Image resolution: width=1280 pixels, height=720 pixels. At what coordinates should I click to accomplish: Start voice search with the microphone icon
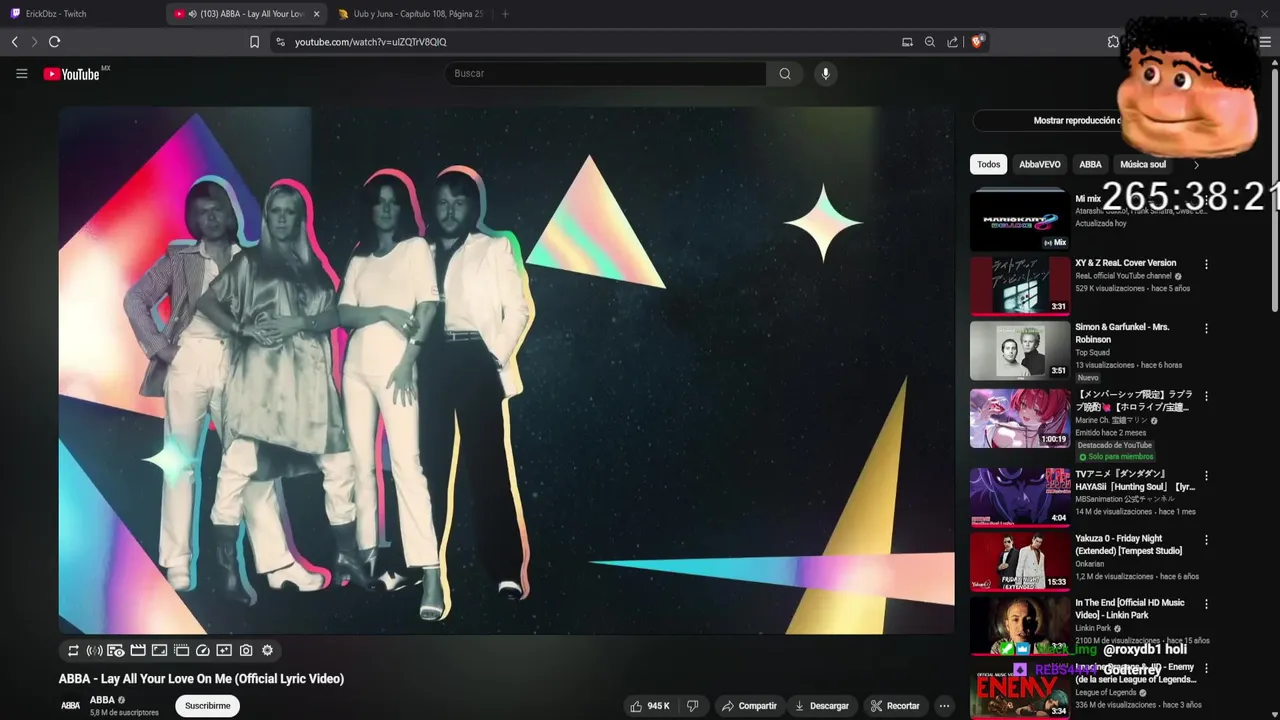[x=825, y=73]
